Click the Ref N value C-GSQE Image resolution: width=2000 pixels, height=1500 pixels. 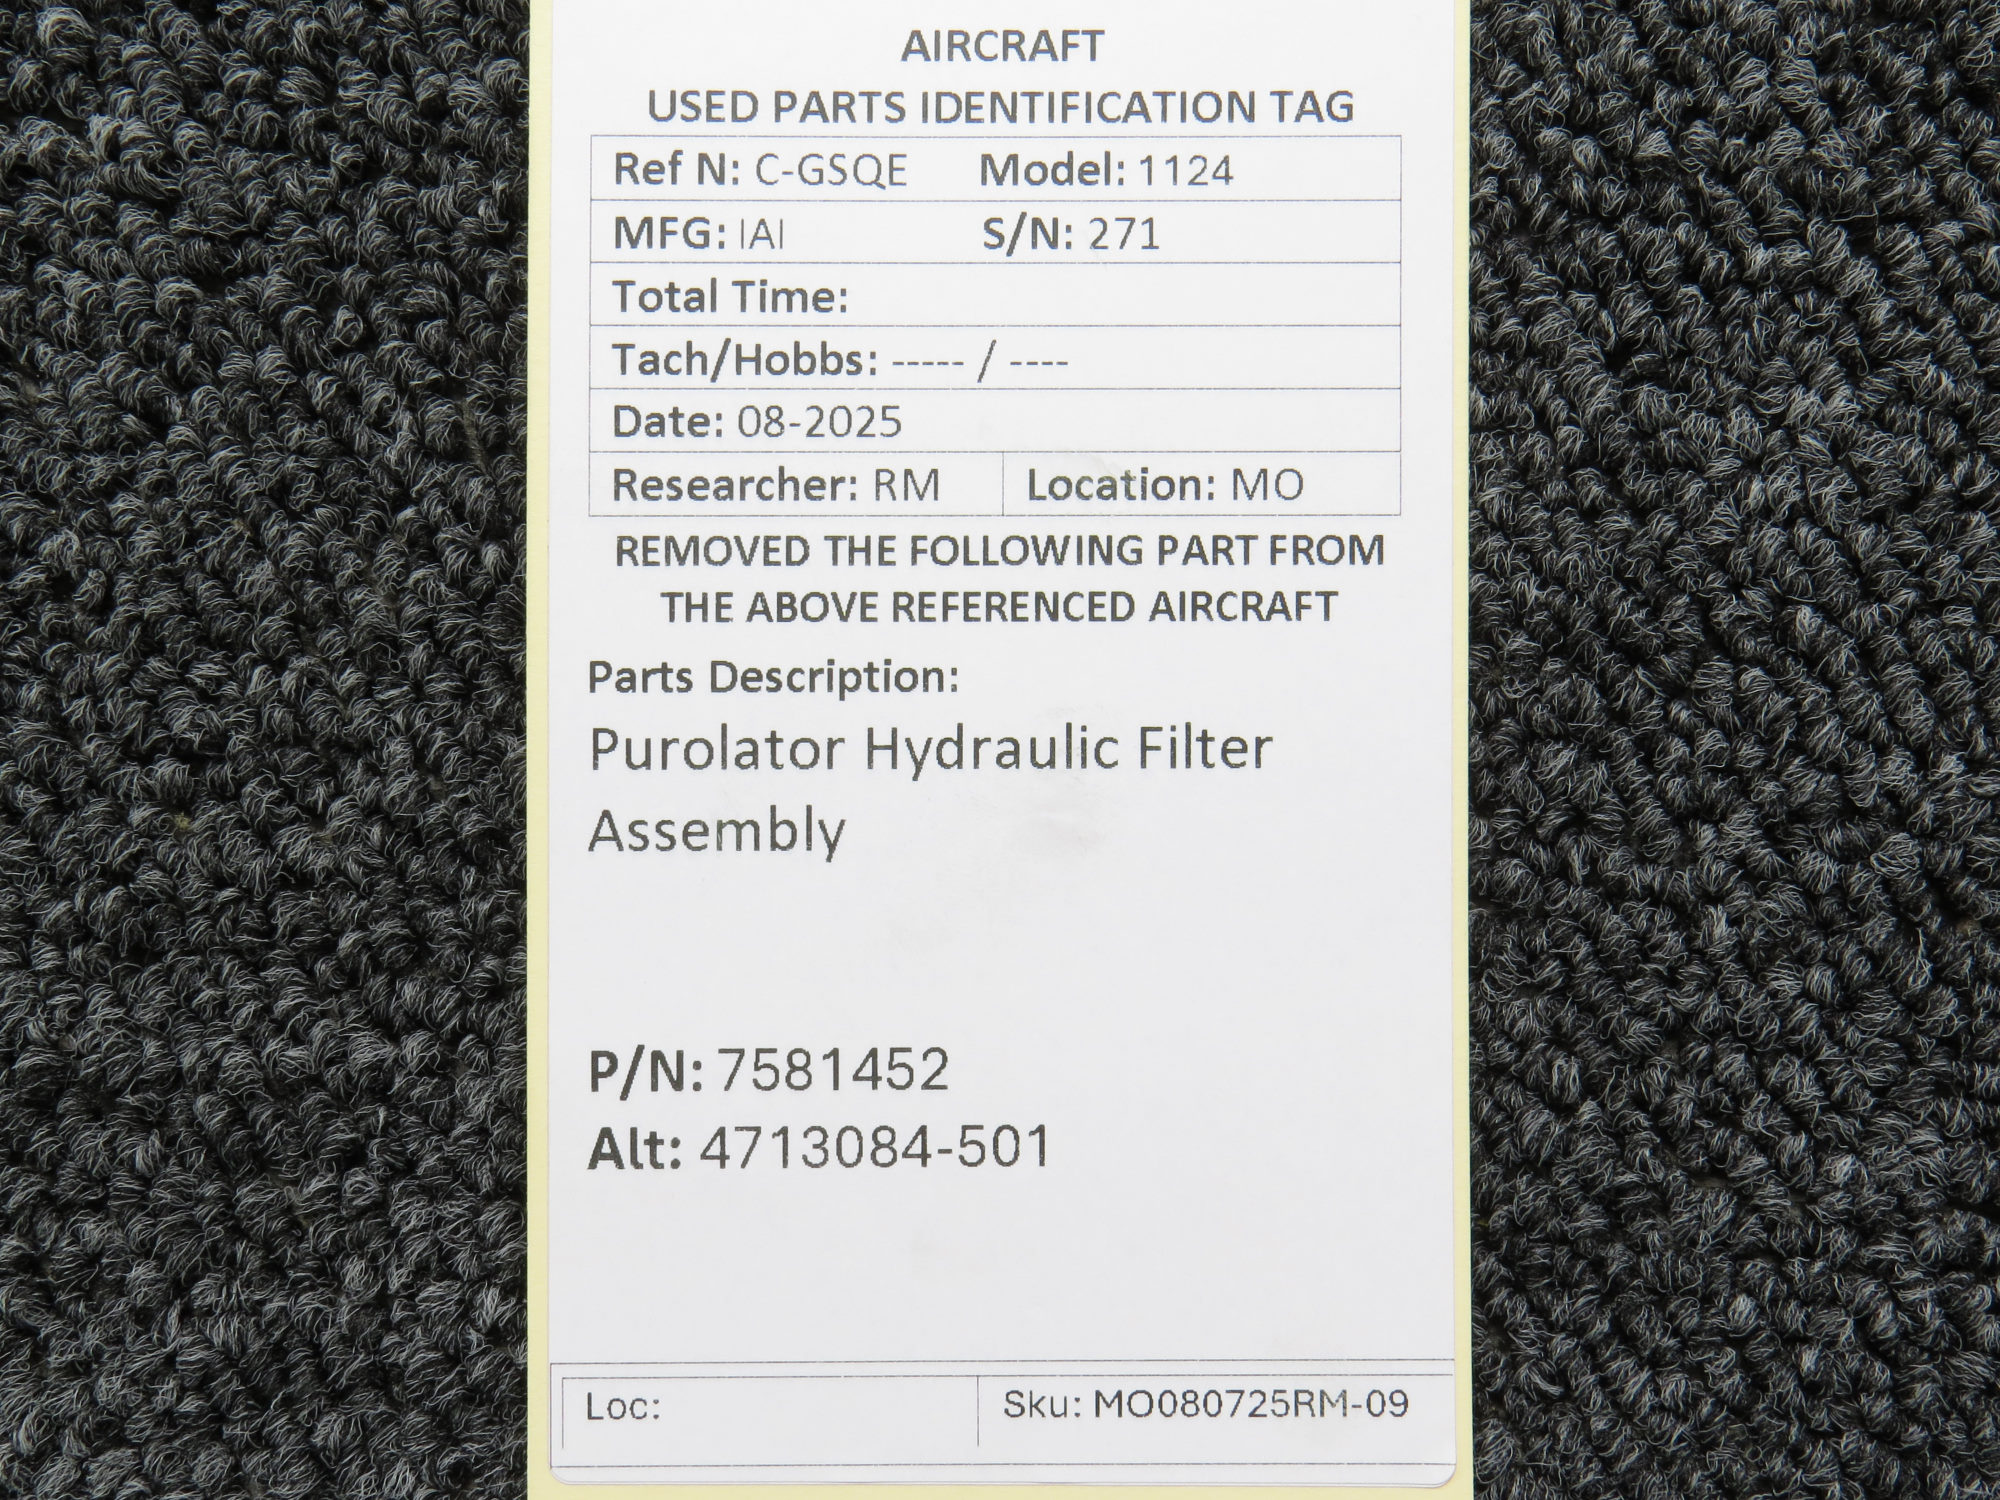pyautogui.click(x=830, y=171)
